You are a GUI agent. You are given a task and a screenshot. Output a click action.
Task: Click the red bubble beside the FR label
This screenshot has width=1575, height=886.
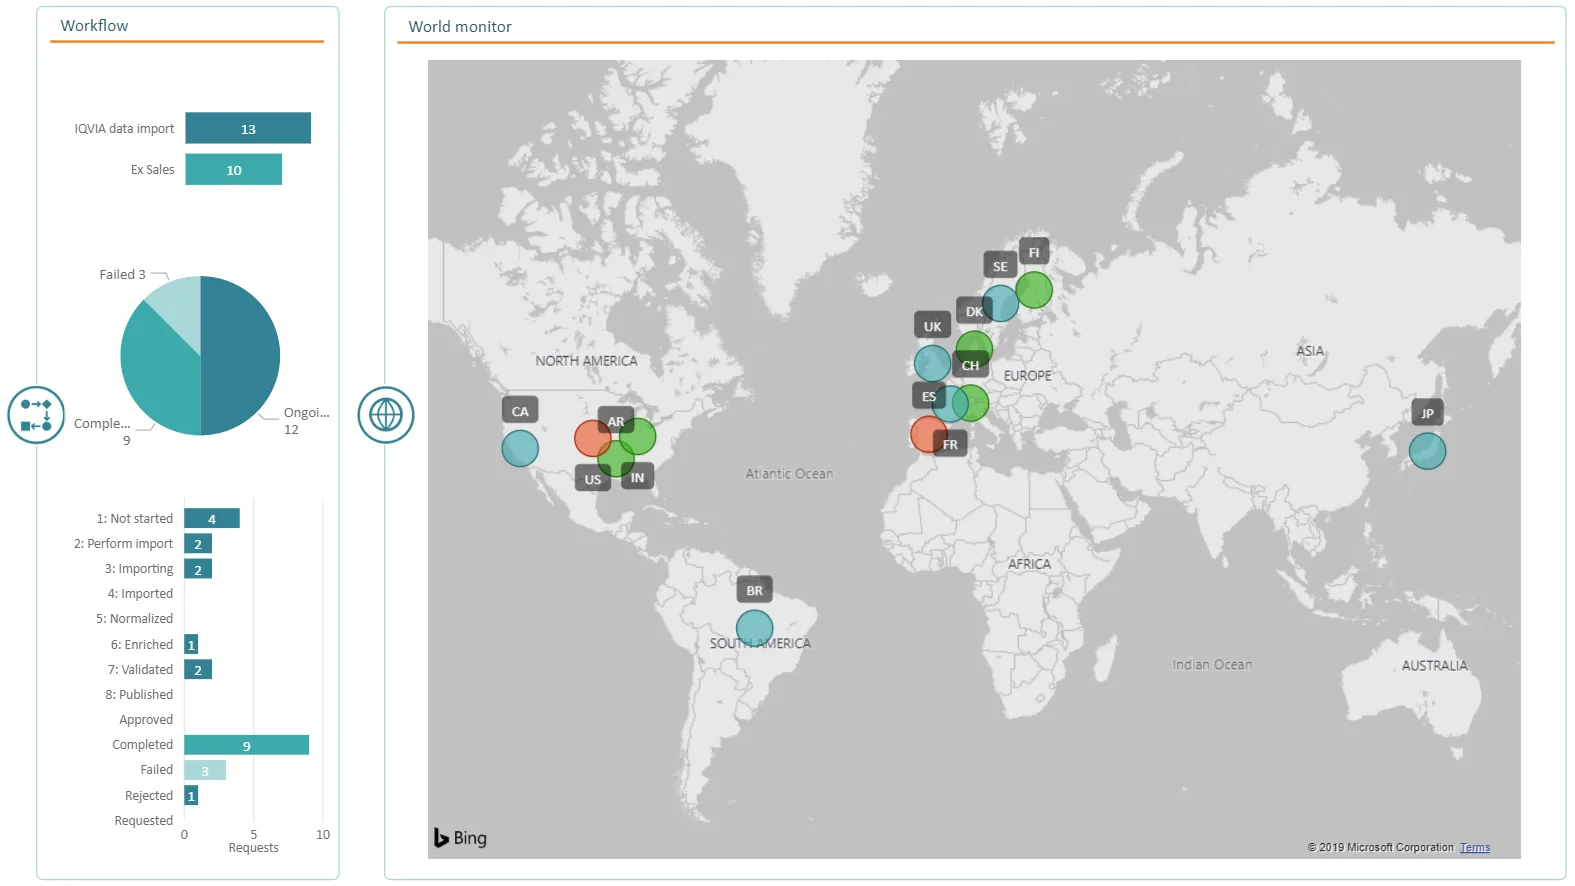pos(929,435)
